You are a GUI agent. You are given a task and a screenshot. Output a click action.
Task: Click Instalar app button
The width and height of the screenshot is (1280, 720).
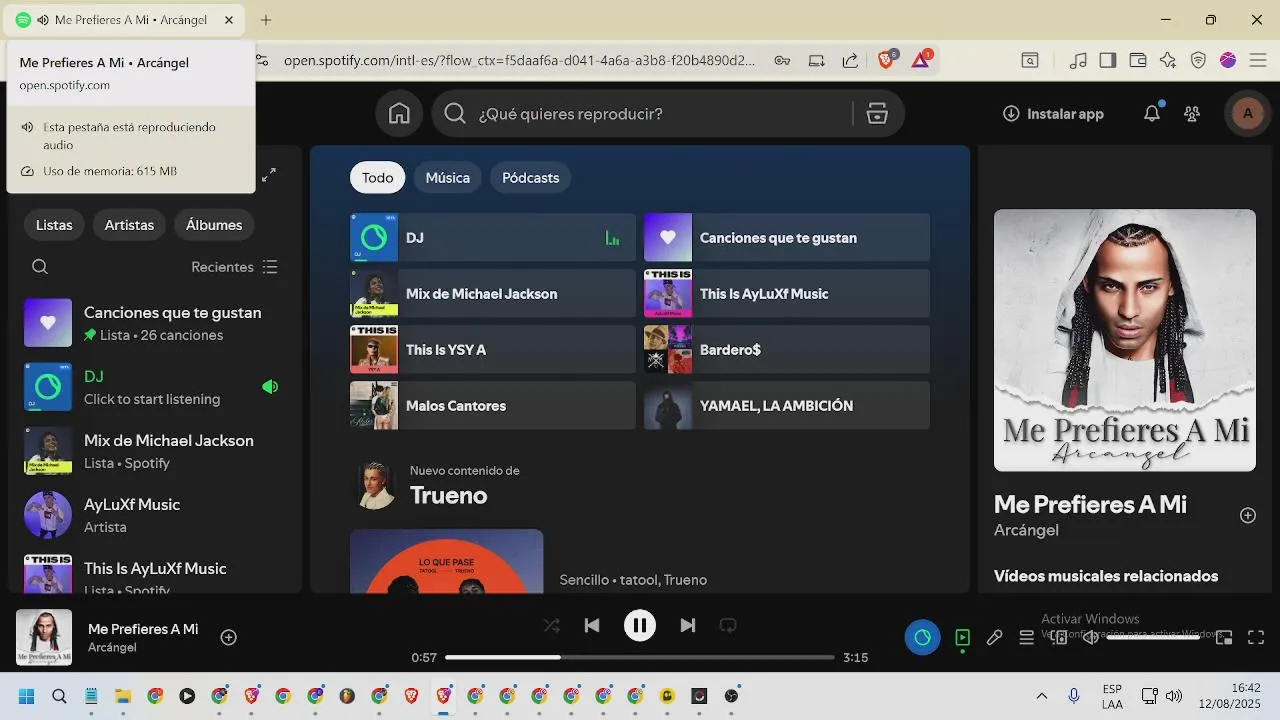pyautogui.click(x=1053, y=114)
